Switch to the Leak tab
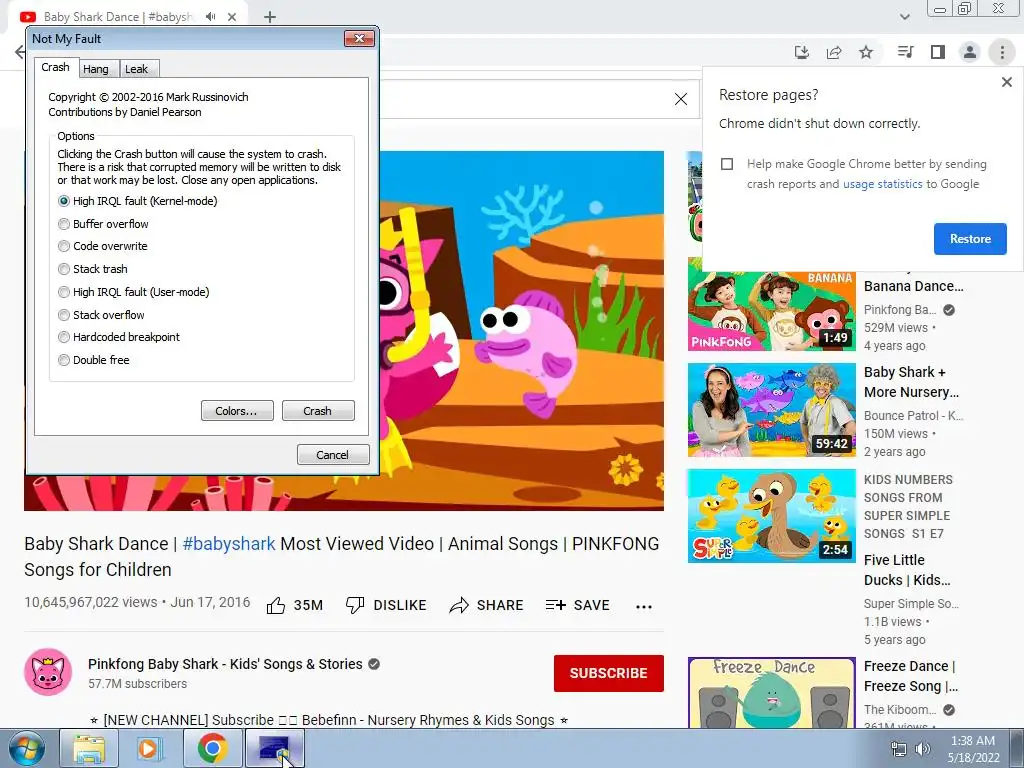1024x768 pixels. 136,69
